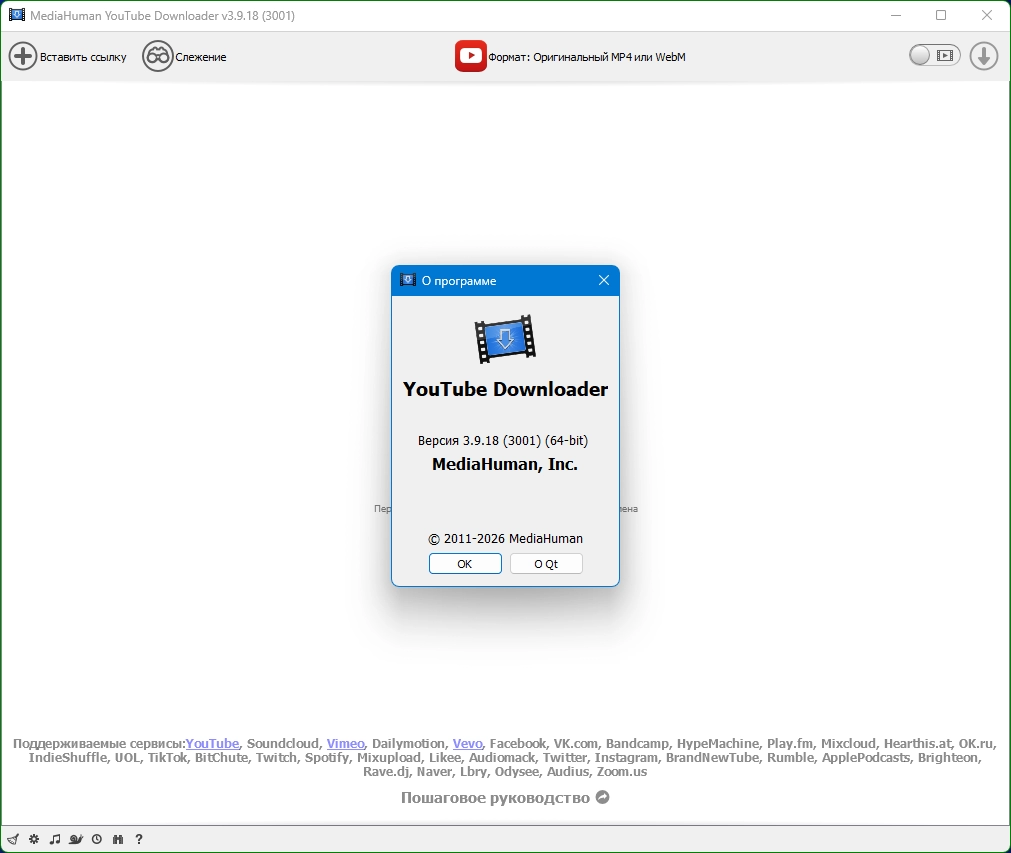Click the app icon in the main window title bar
Image resolution: width=1011 pixels, height=853 pixels.
click(17, 15)
